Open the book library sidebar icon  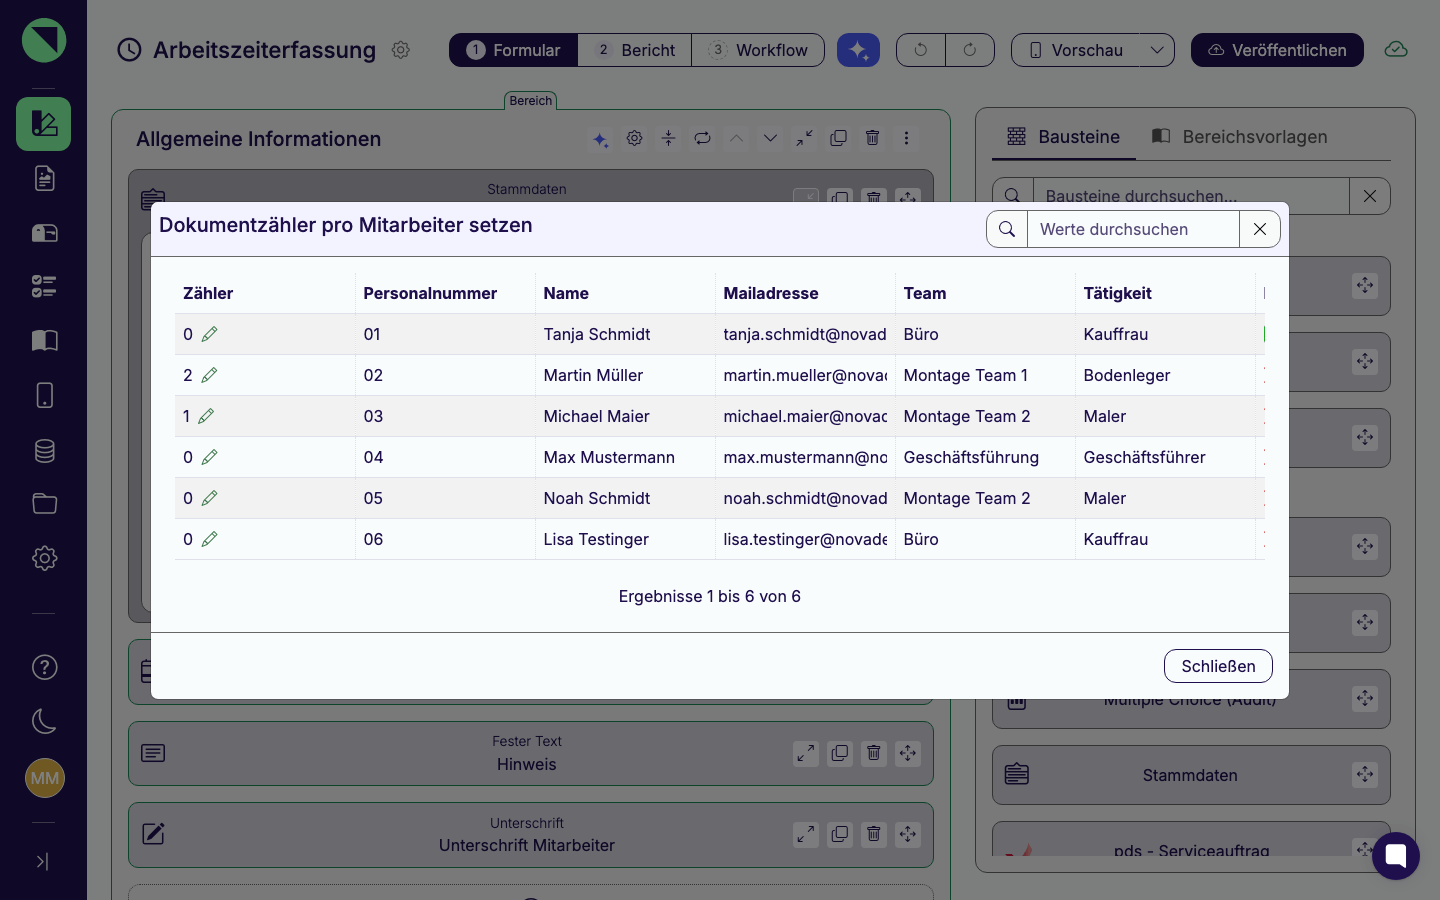pos(44,341)
